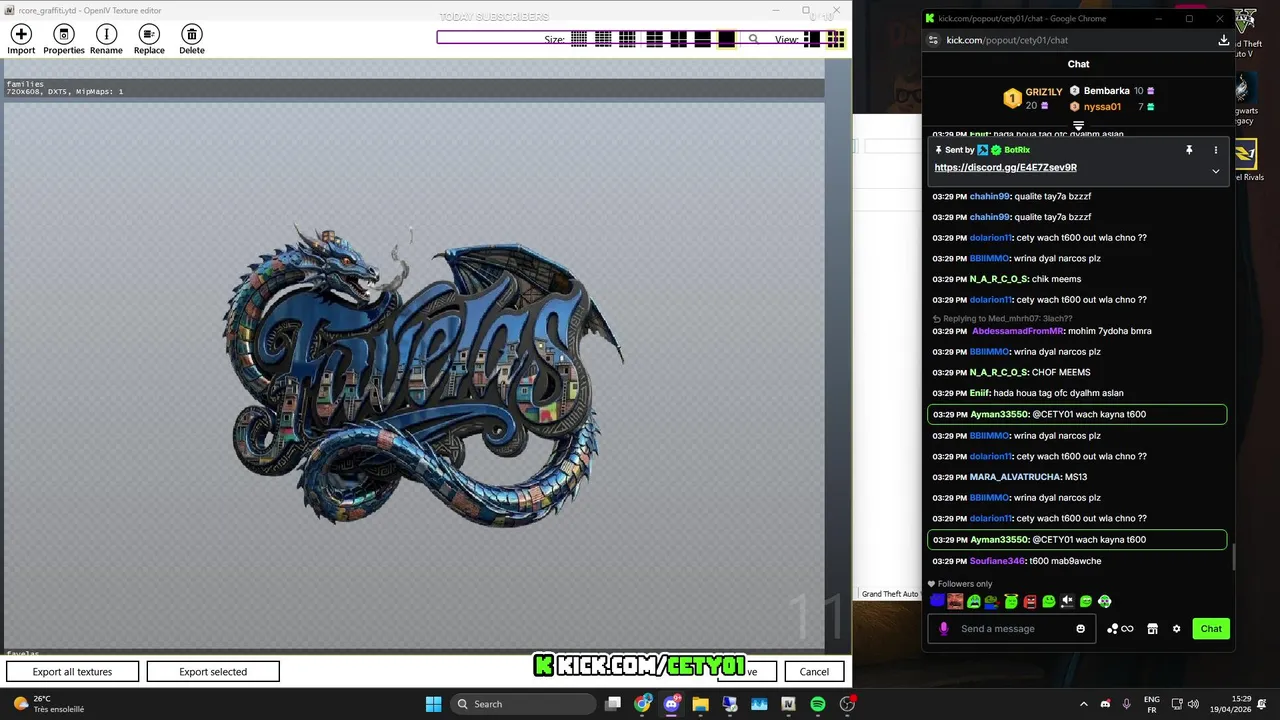Click AbdessamadFromMR username in chat
Image resolution: width=1280 pixels, height=720 pixels.
click(x=1018, y=331)
